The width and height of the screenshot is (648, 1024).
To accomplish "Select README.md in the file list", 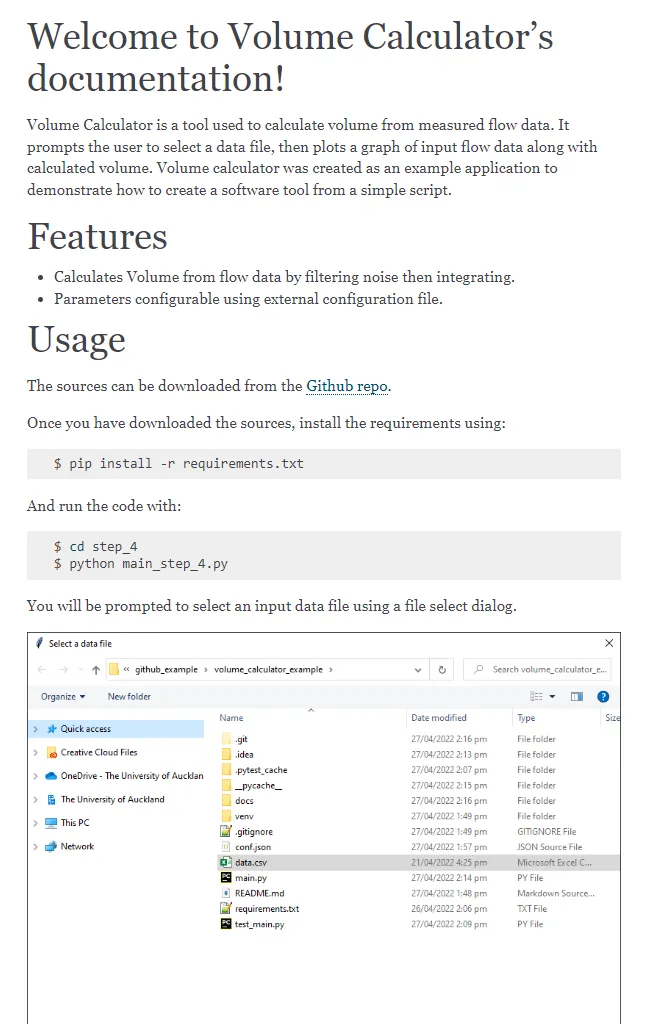I will pos(260,893).
